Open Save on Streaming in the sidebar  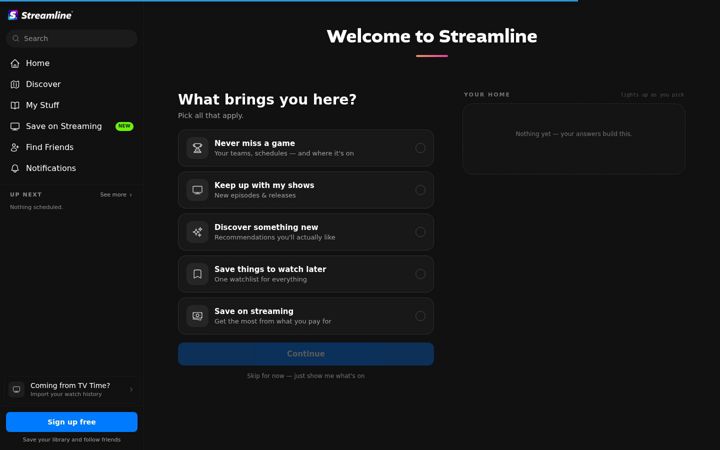(72, 126)
